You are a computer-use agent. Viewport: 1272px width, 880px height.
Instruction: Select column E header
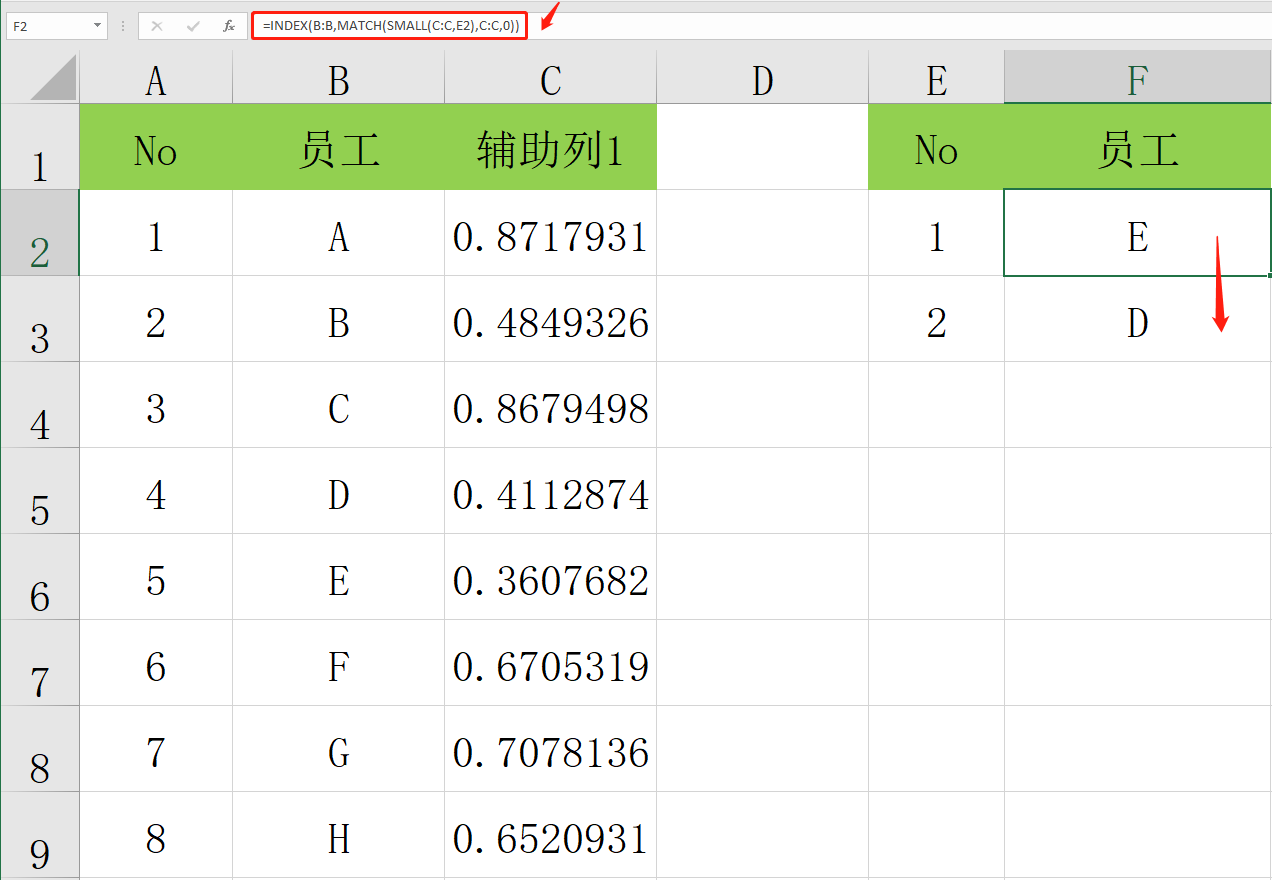[x=937, y=78]
